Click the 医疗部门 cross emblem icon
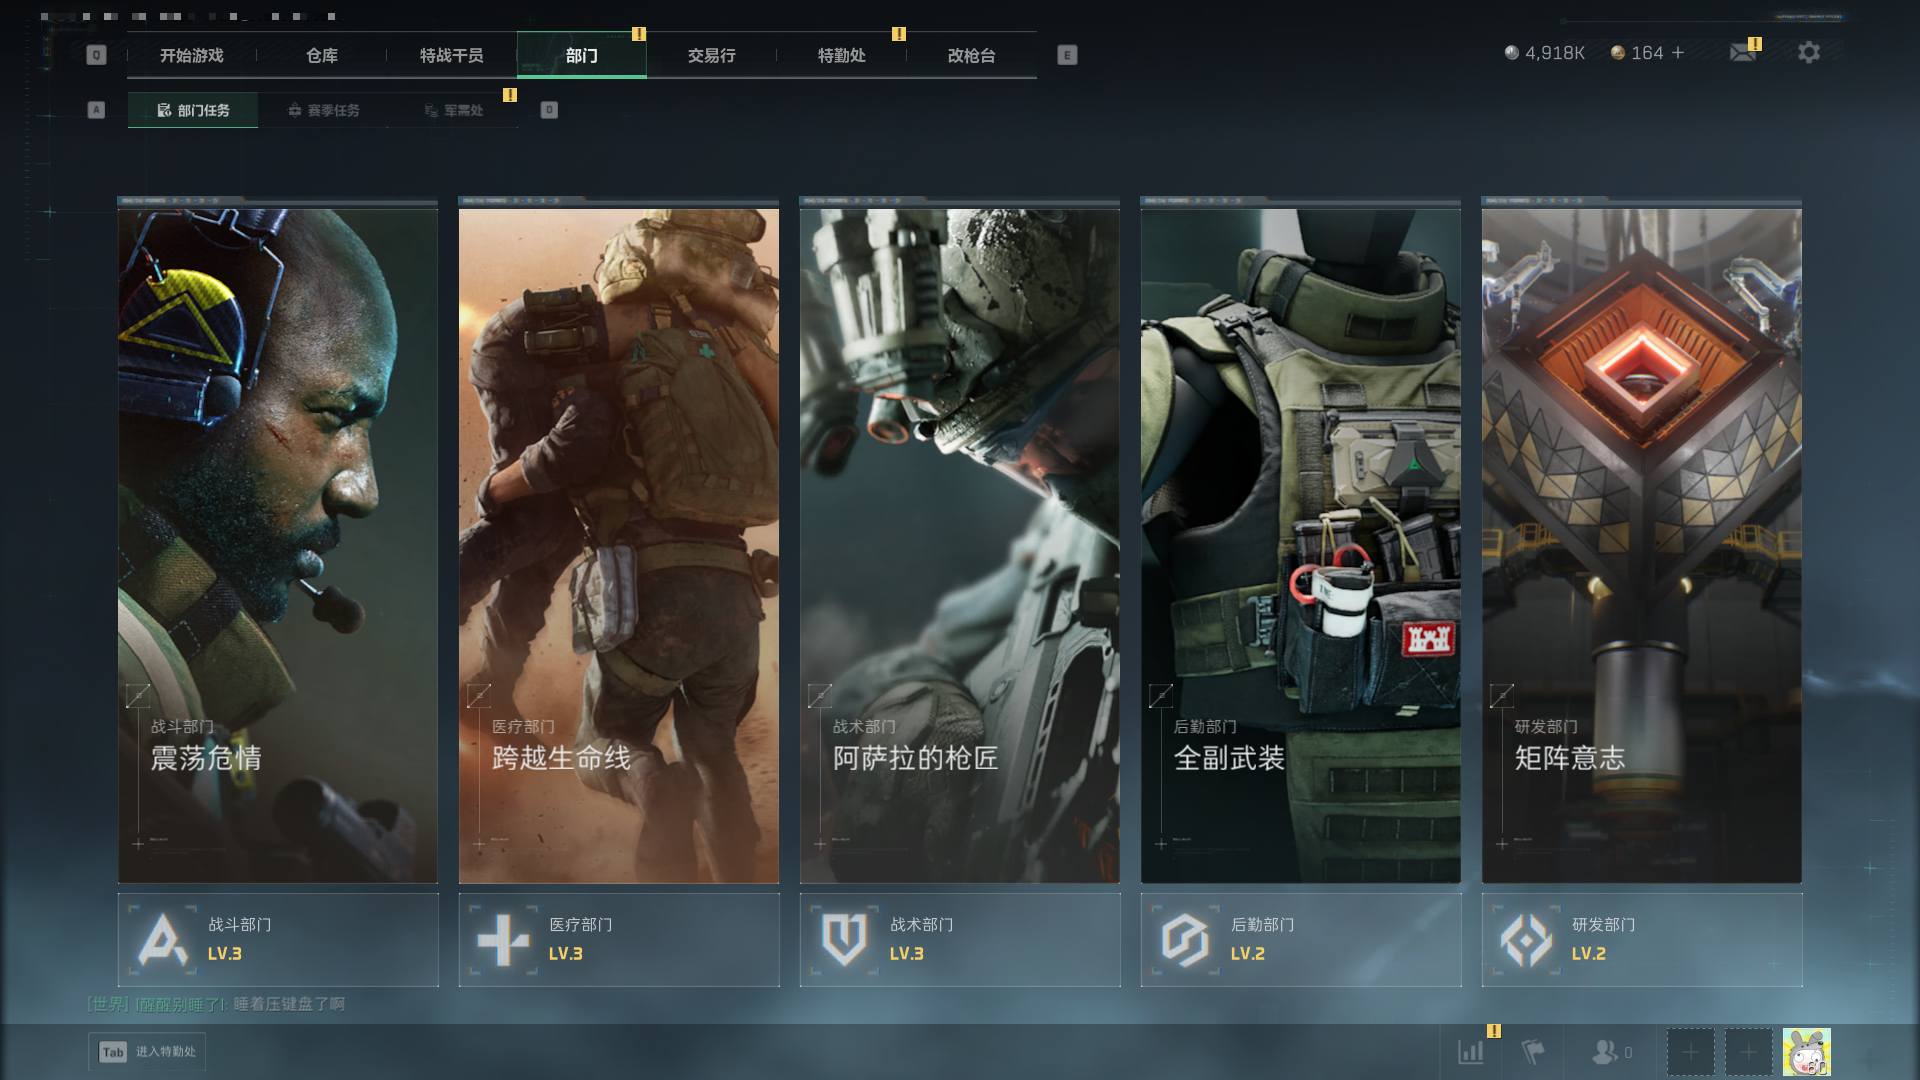Screen dimensions: 1920x1080 coord(503,940)
